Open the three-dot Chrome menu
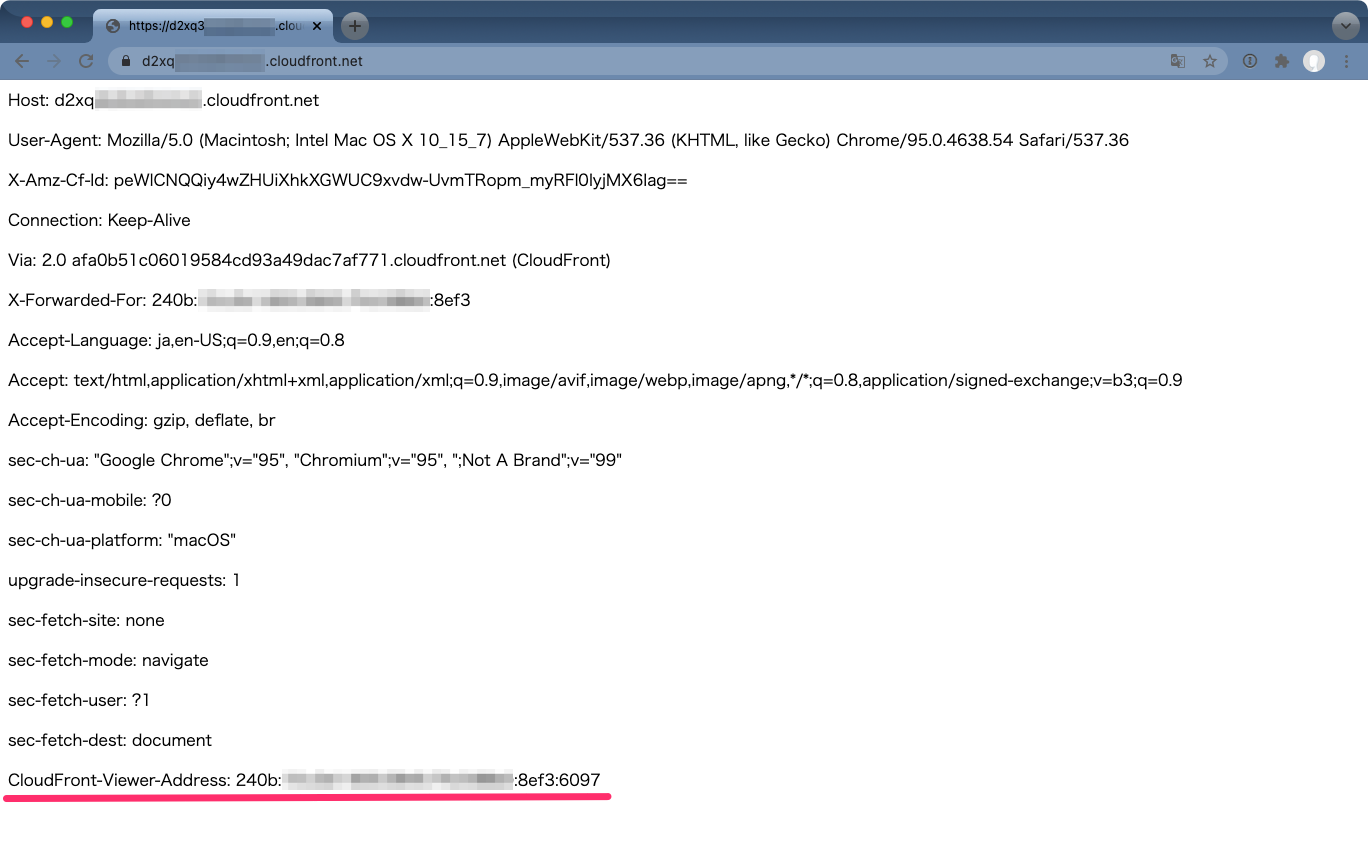This screenshot has height=855, width=1368. [x=1345, y=60]
